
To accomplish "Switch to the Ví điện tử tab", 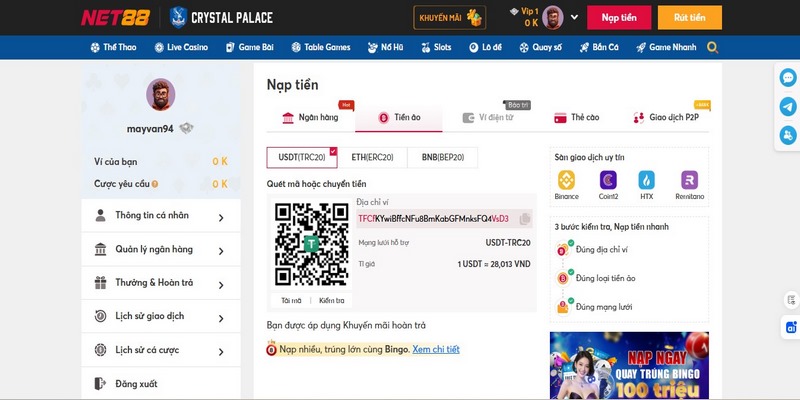I will 488,117.
